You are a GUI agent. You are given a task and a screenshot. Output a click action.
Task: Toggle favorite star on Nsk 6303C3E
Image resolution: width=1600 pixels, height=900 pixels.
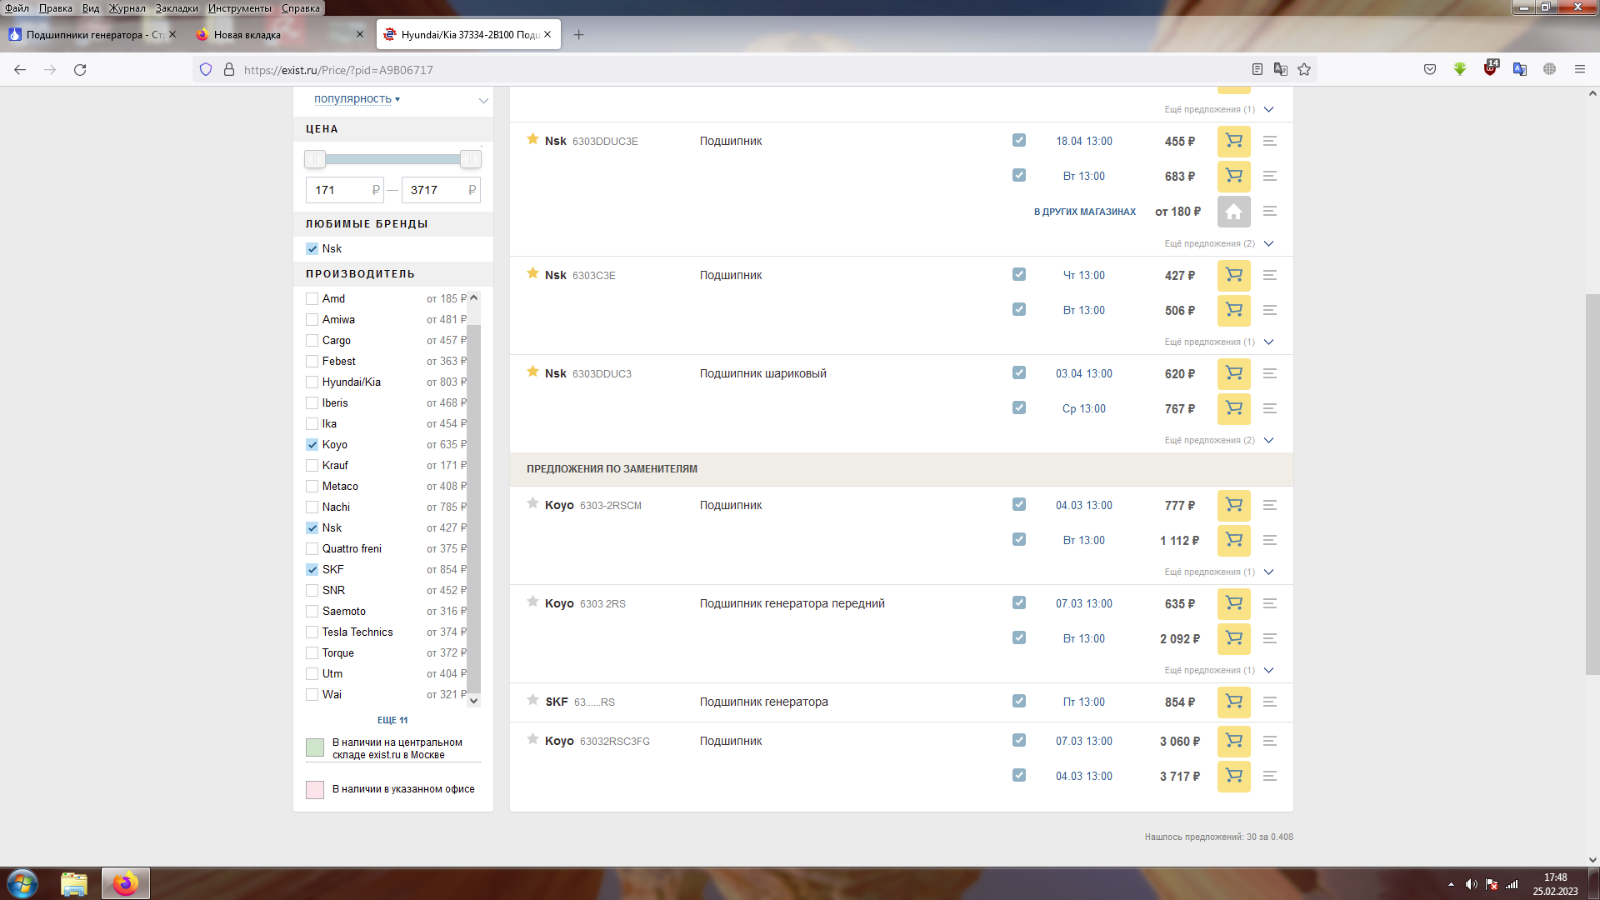(533, 274)
